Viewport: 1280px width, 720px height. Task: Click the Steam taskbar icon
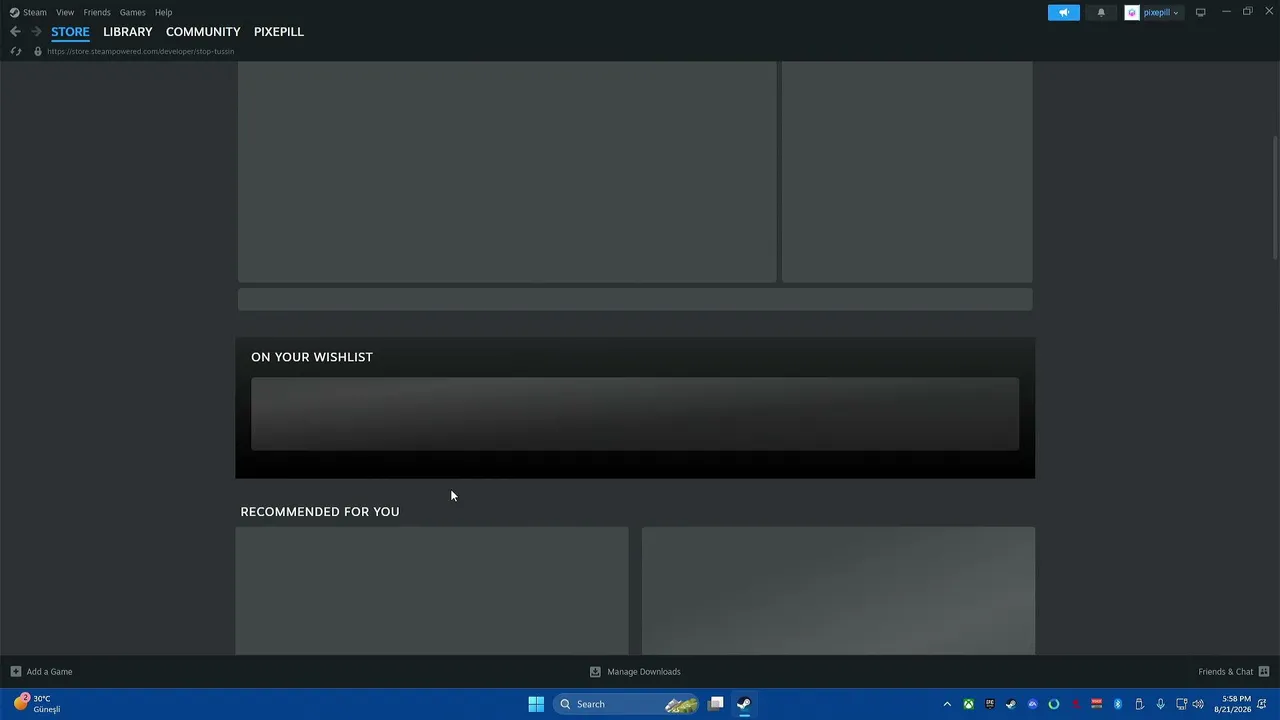pos(744,704)
